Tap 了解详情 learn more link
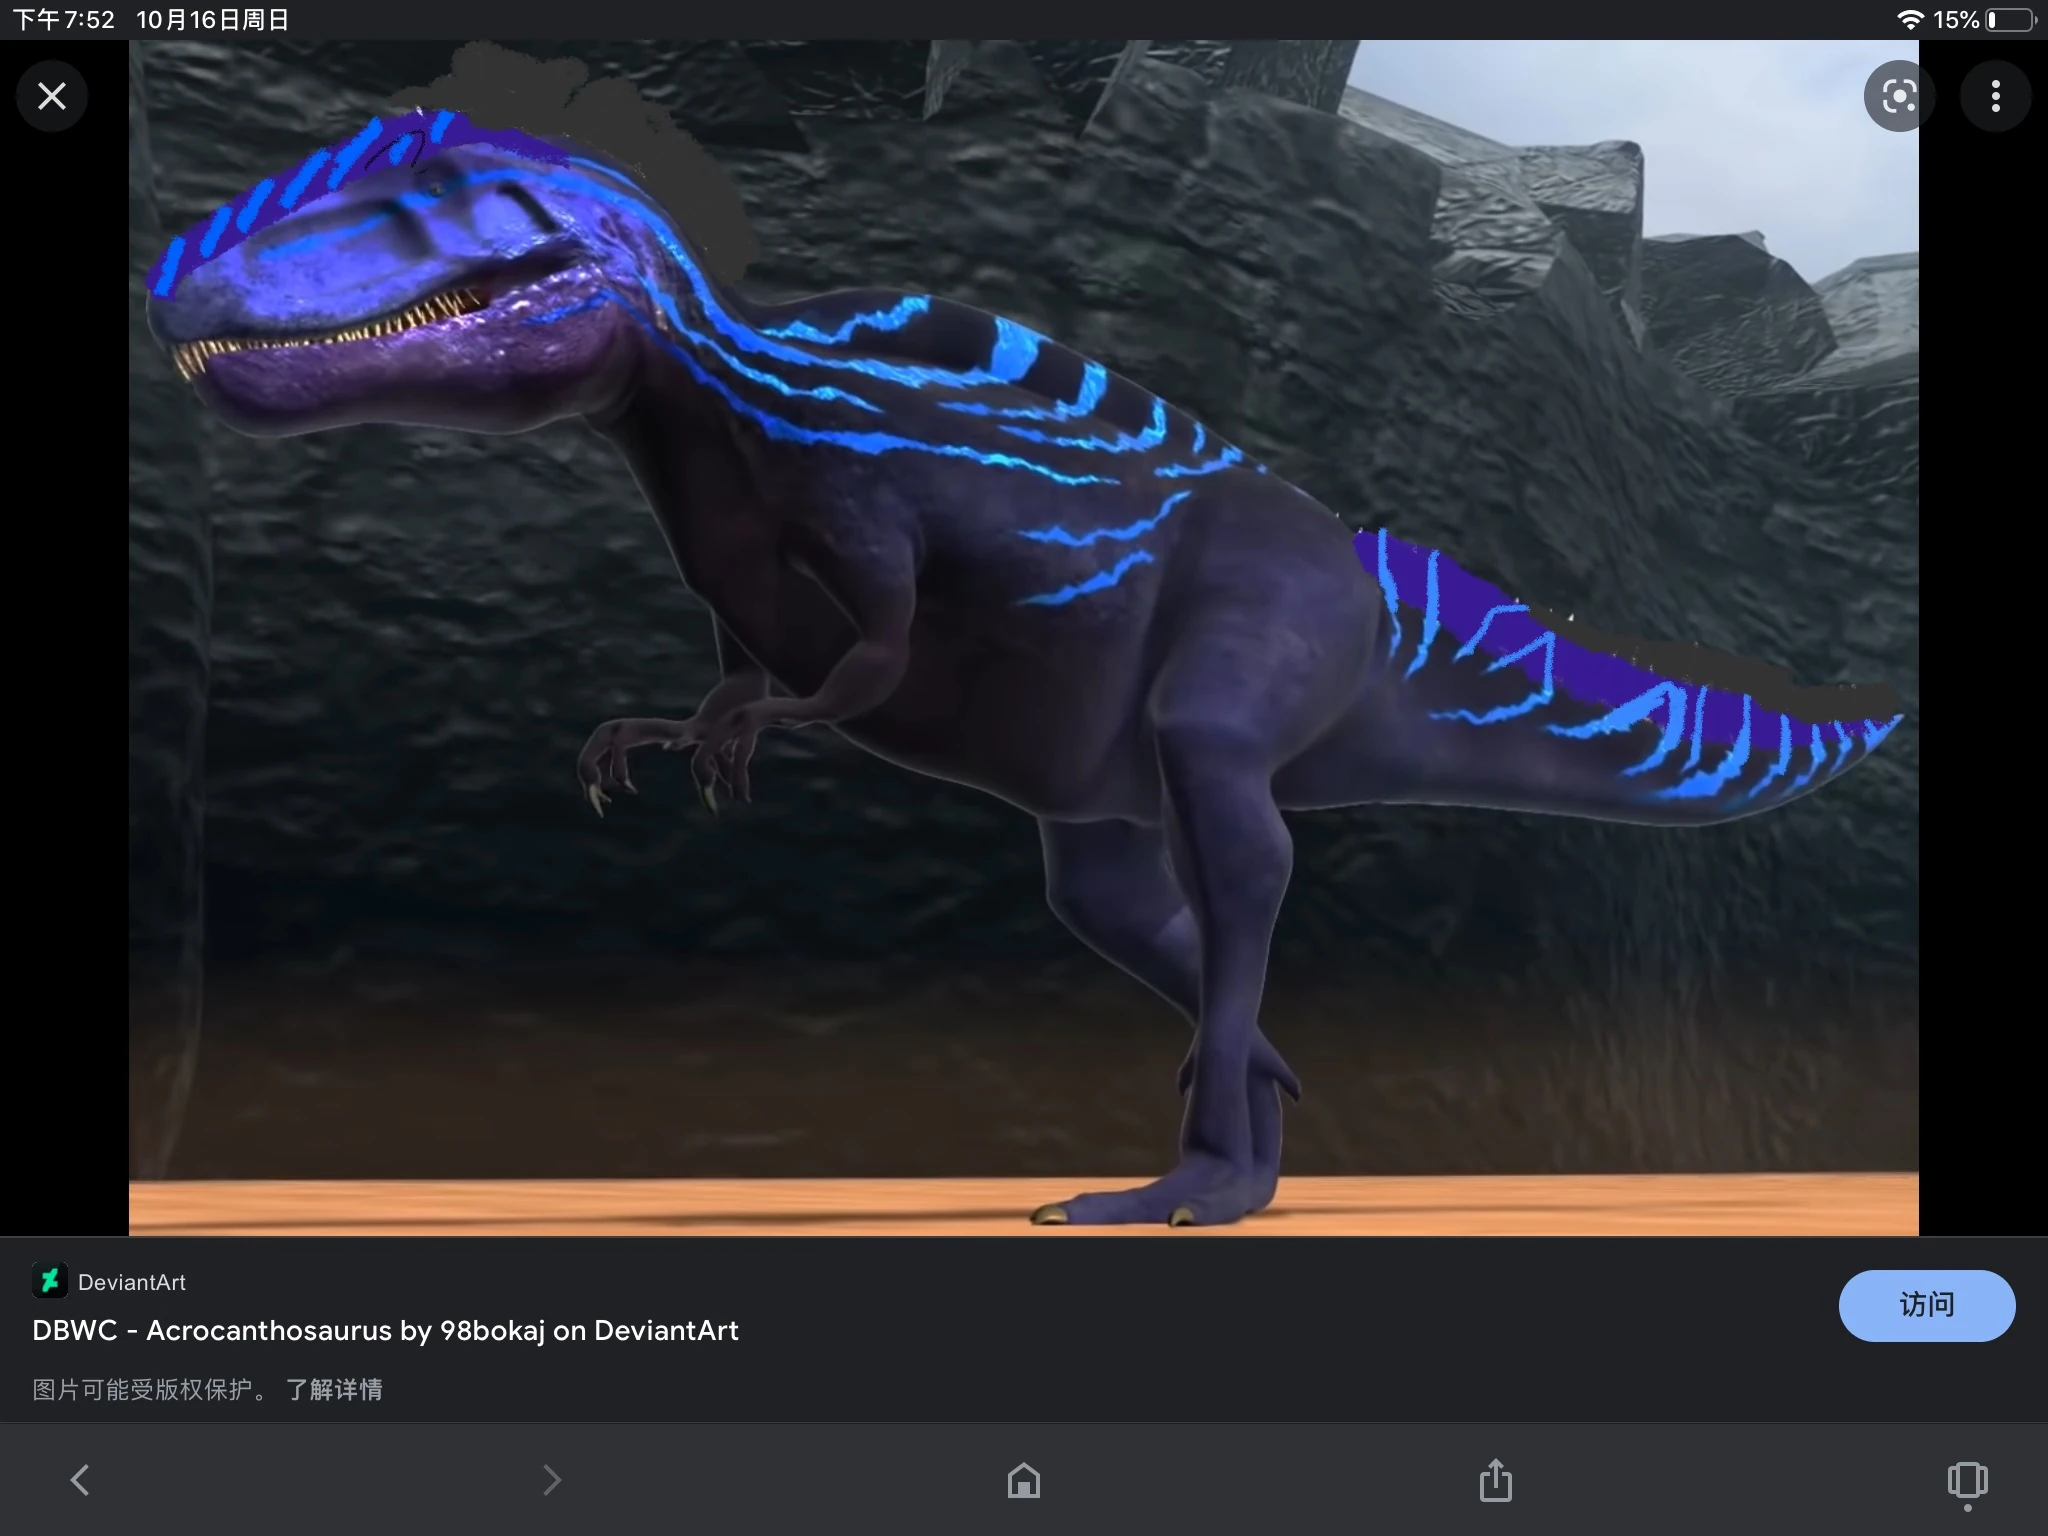 click(334, 1389)
